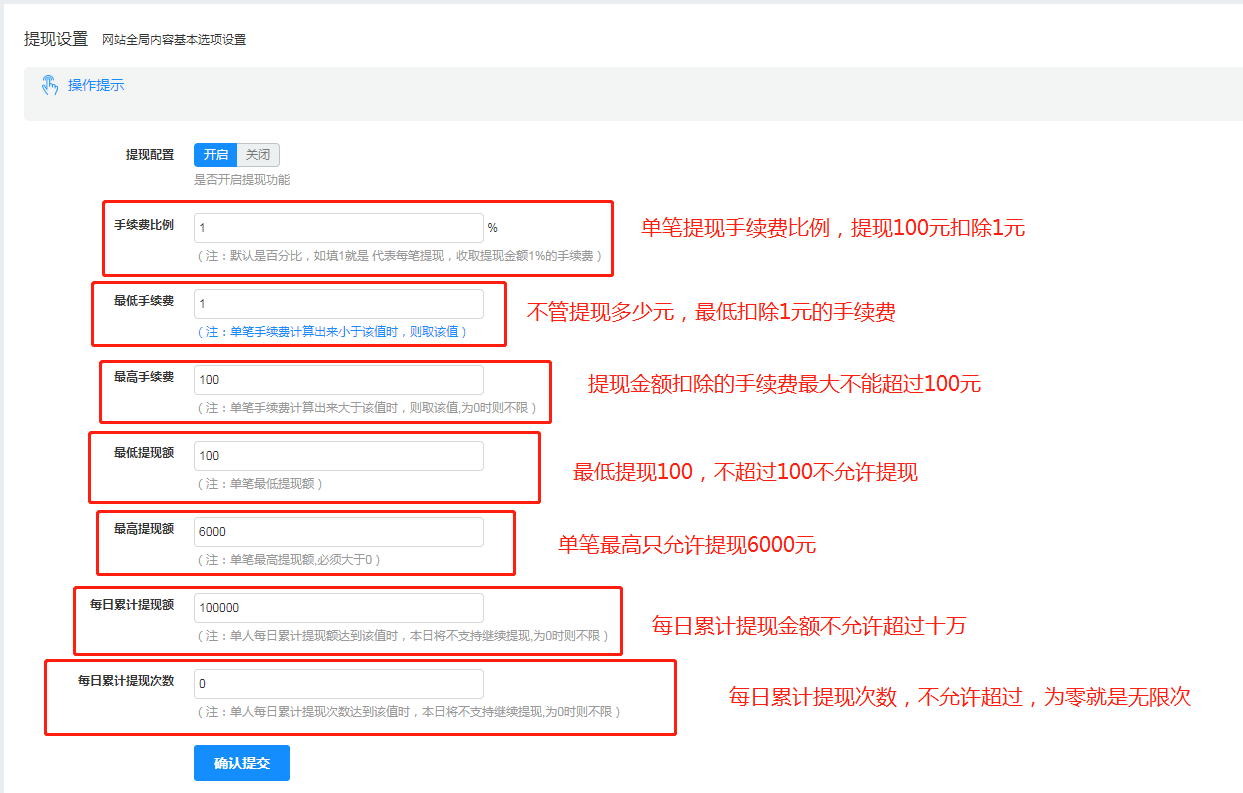Screen dimensions: 1243x793
Task: Click the 每日累计提现次数 field label
Action: pyautogui.click(x=126, y=681)
